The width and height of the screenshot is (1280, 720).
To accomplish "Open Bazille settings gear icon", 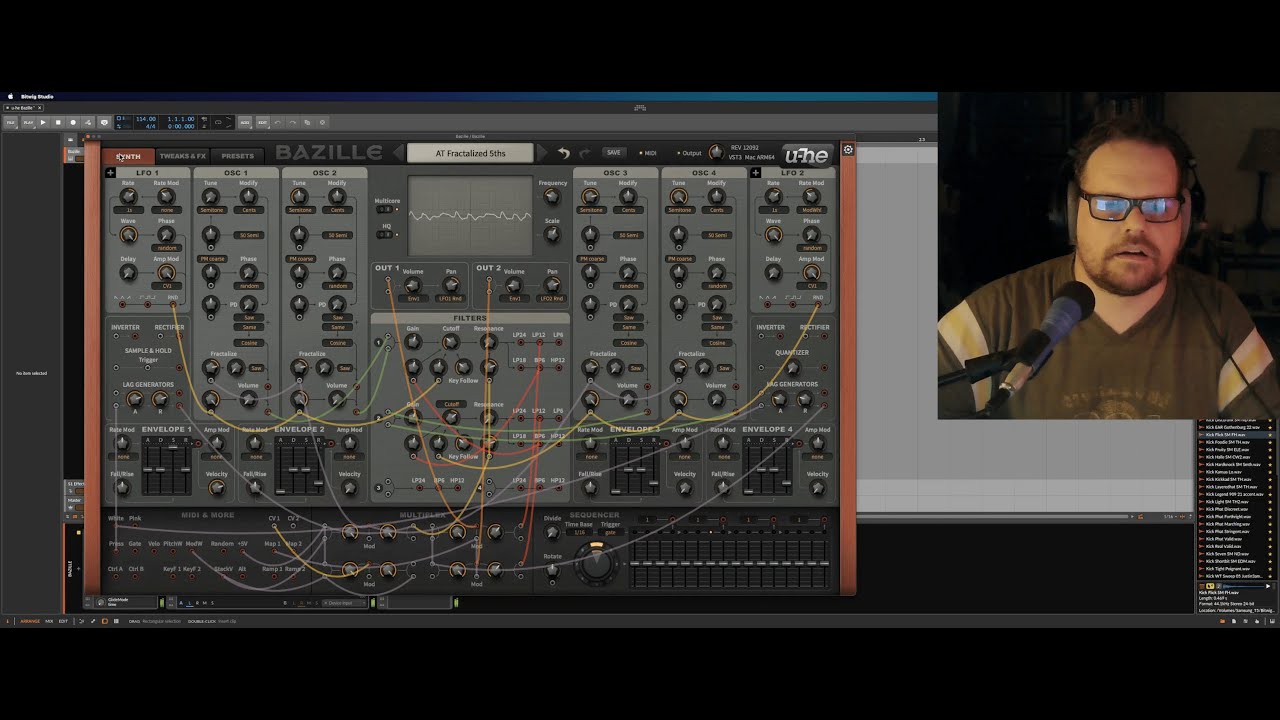I will click(x=848, y=149).
